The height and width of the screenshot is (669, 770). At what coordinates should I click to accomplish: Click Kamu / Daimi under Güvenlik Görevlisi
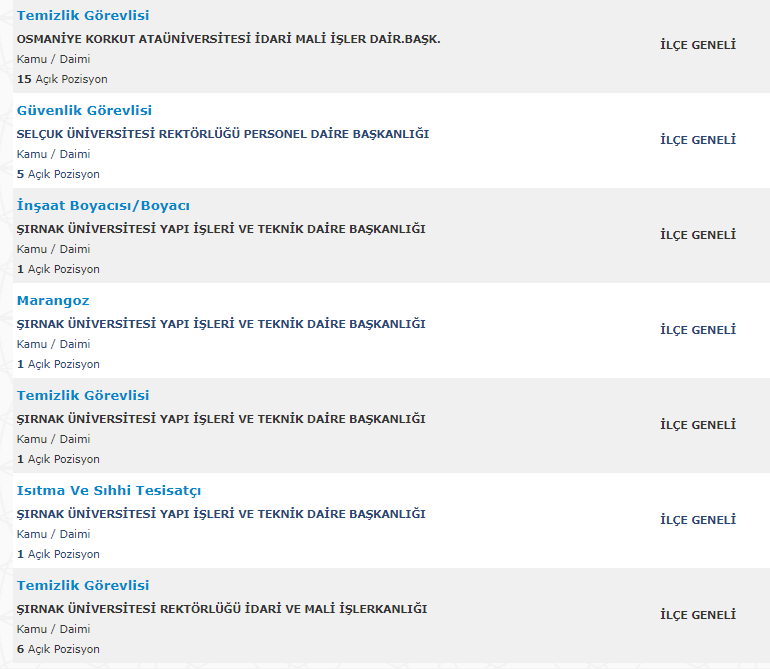pos(54,154)
